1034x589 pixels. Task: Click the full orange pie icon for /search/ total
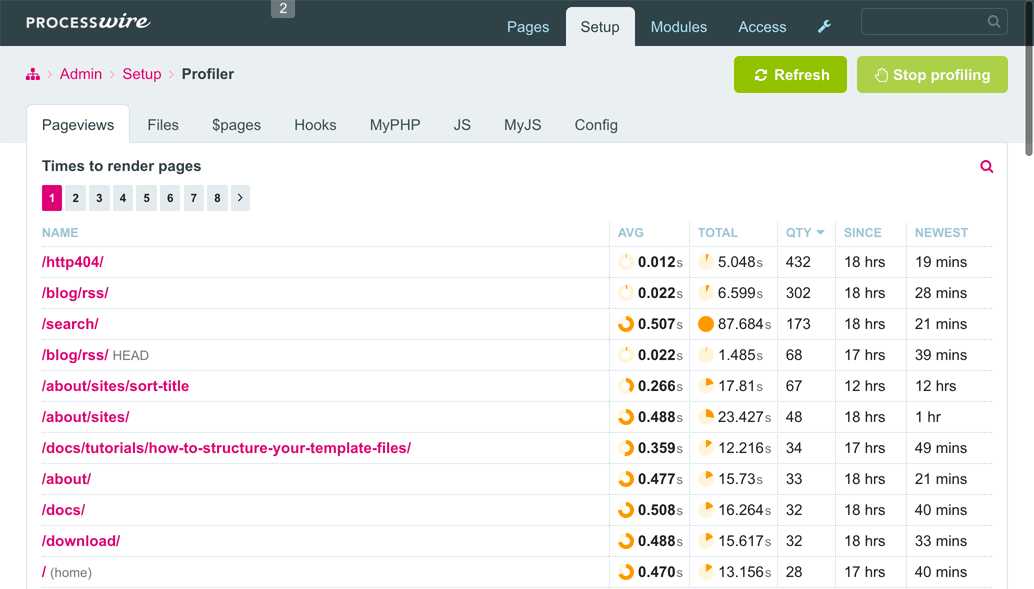pos(706,324)
